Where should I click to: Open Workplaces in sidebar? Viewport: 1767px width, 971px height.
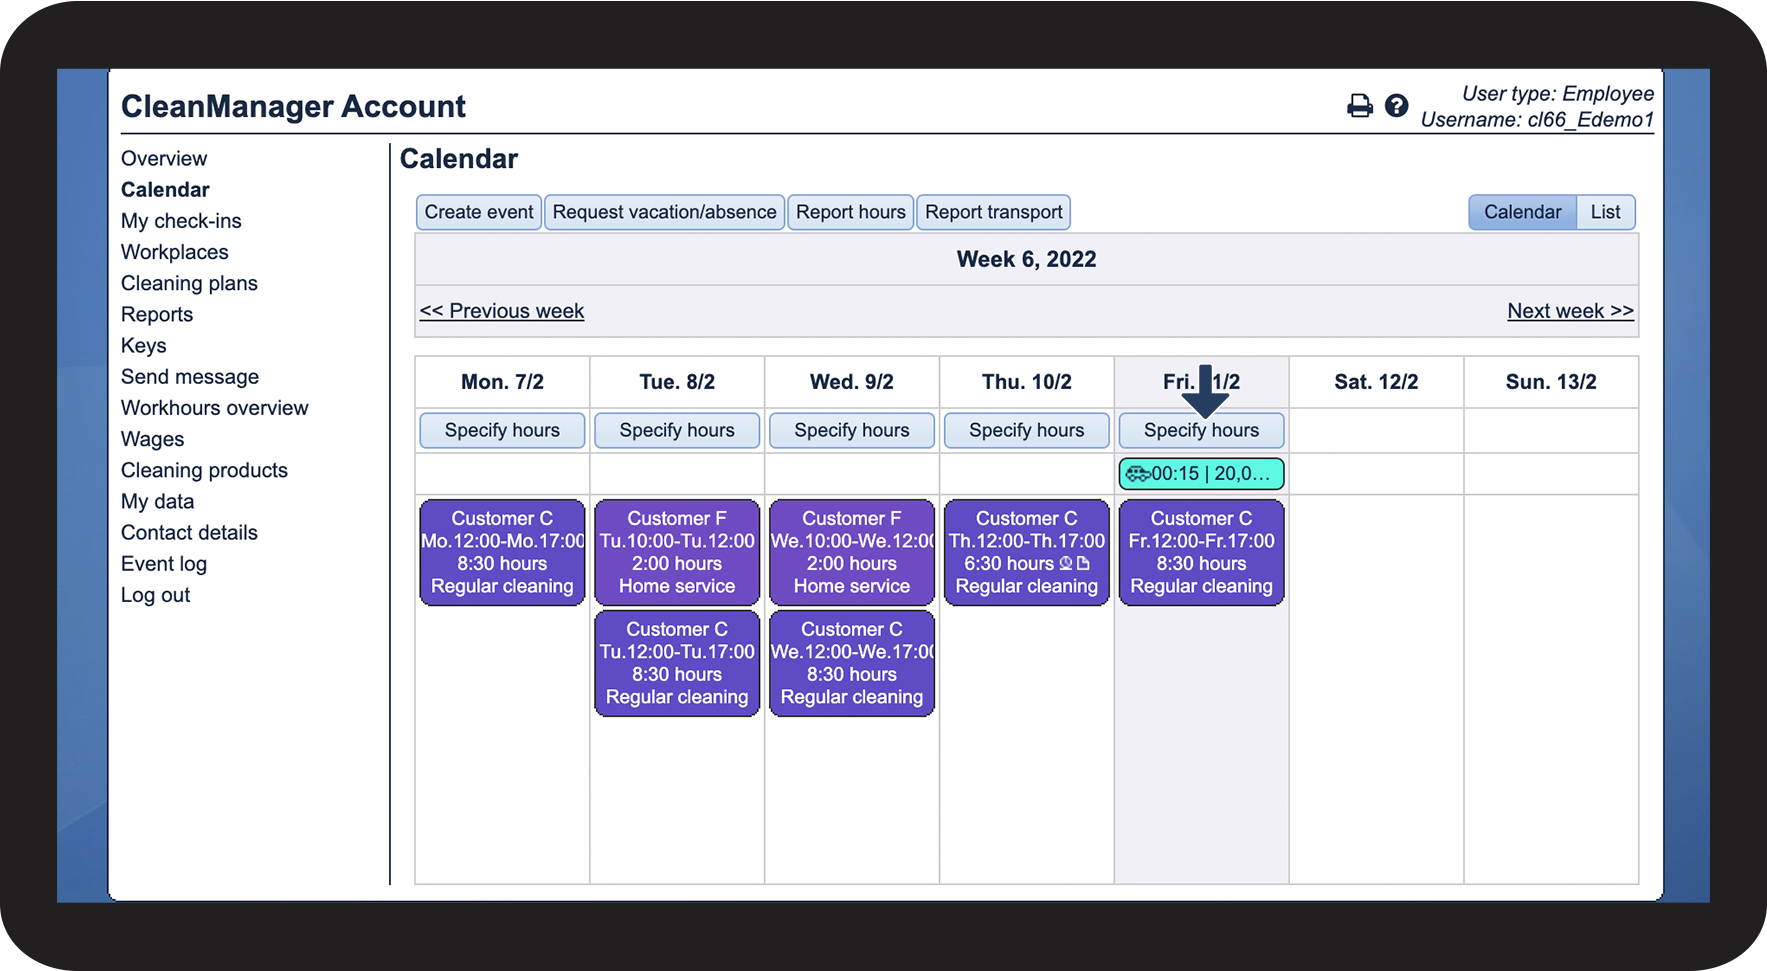[175, 252]
